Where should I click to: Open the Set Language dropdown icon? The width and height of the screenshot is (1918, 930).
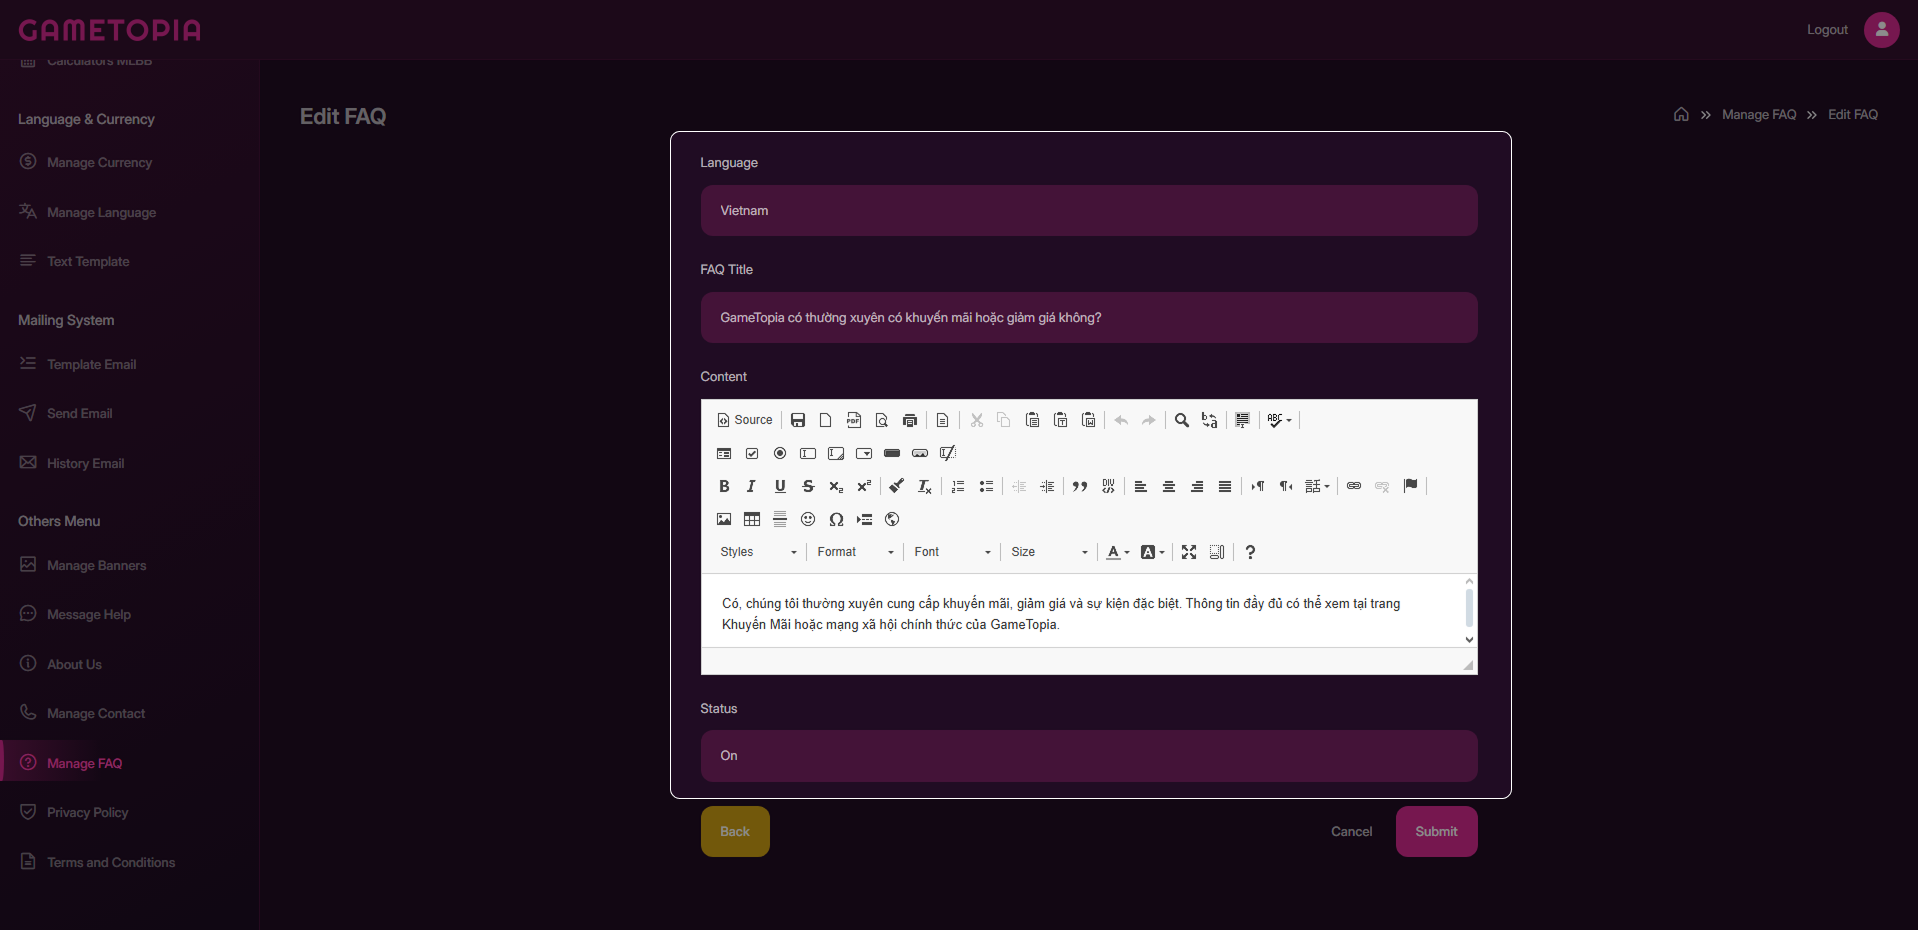point(1317,486)
